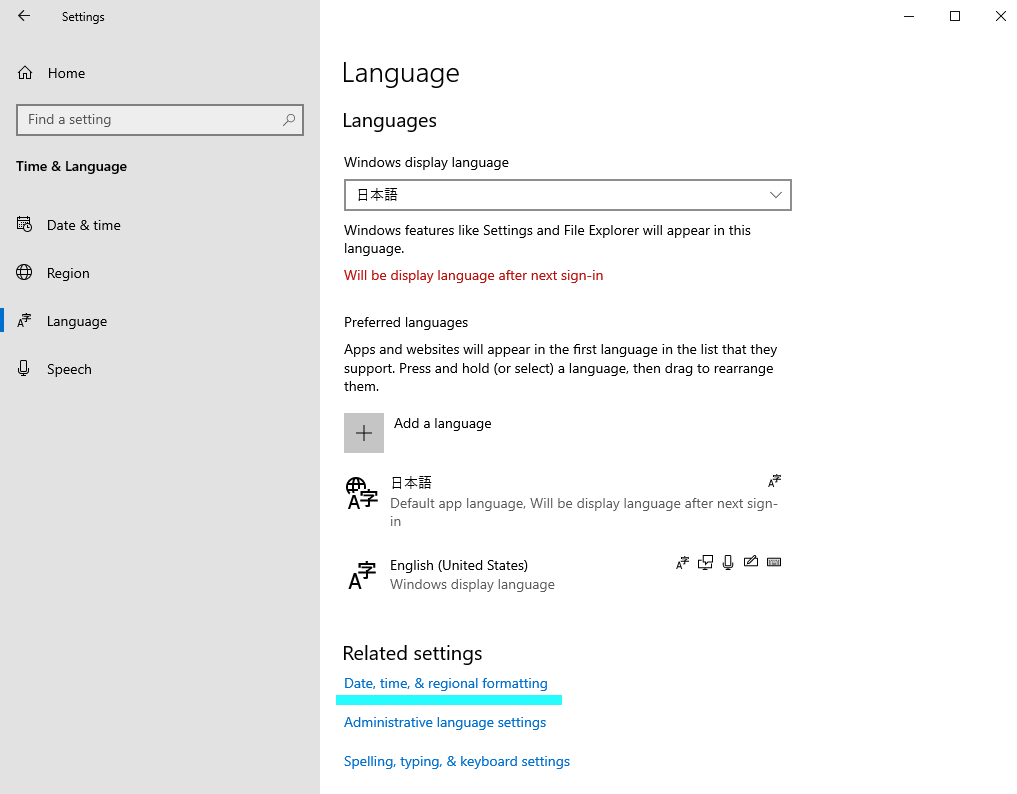1017x794 pixels.
Task: Click the 日本語 language pack icon
Action: click(361, 493)
